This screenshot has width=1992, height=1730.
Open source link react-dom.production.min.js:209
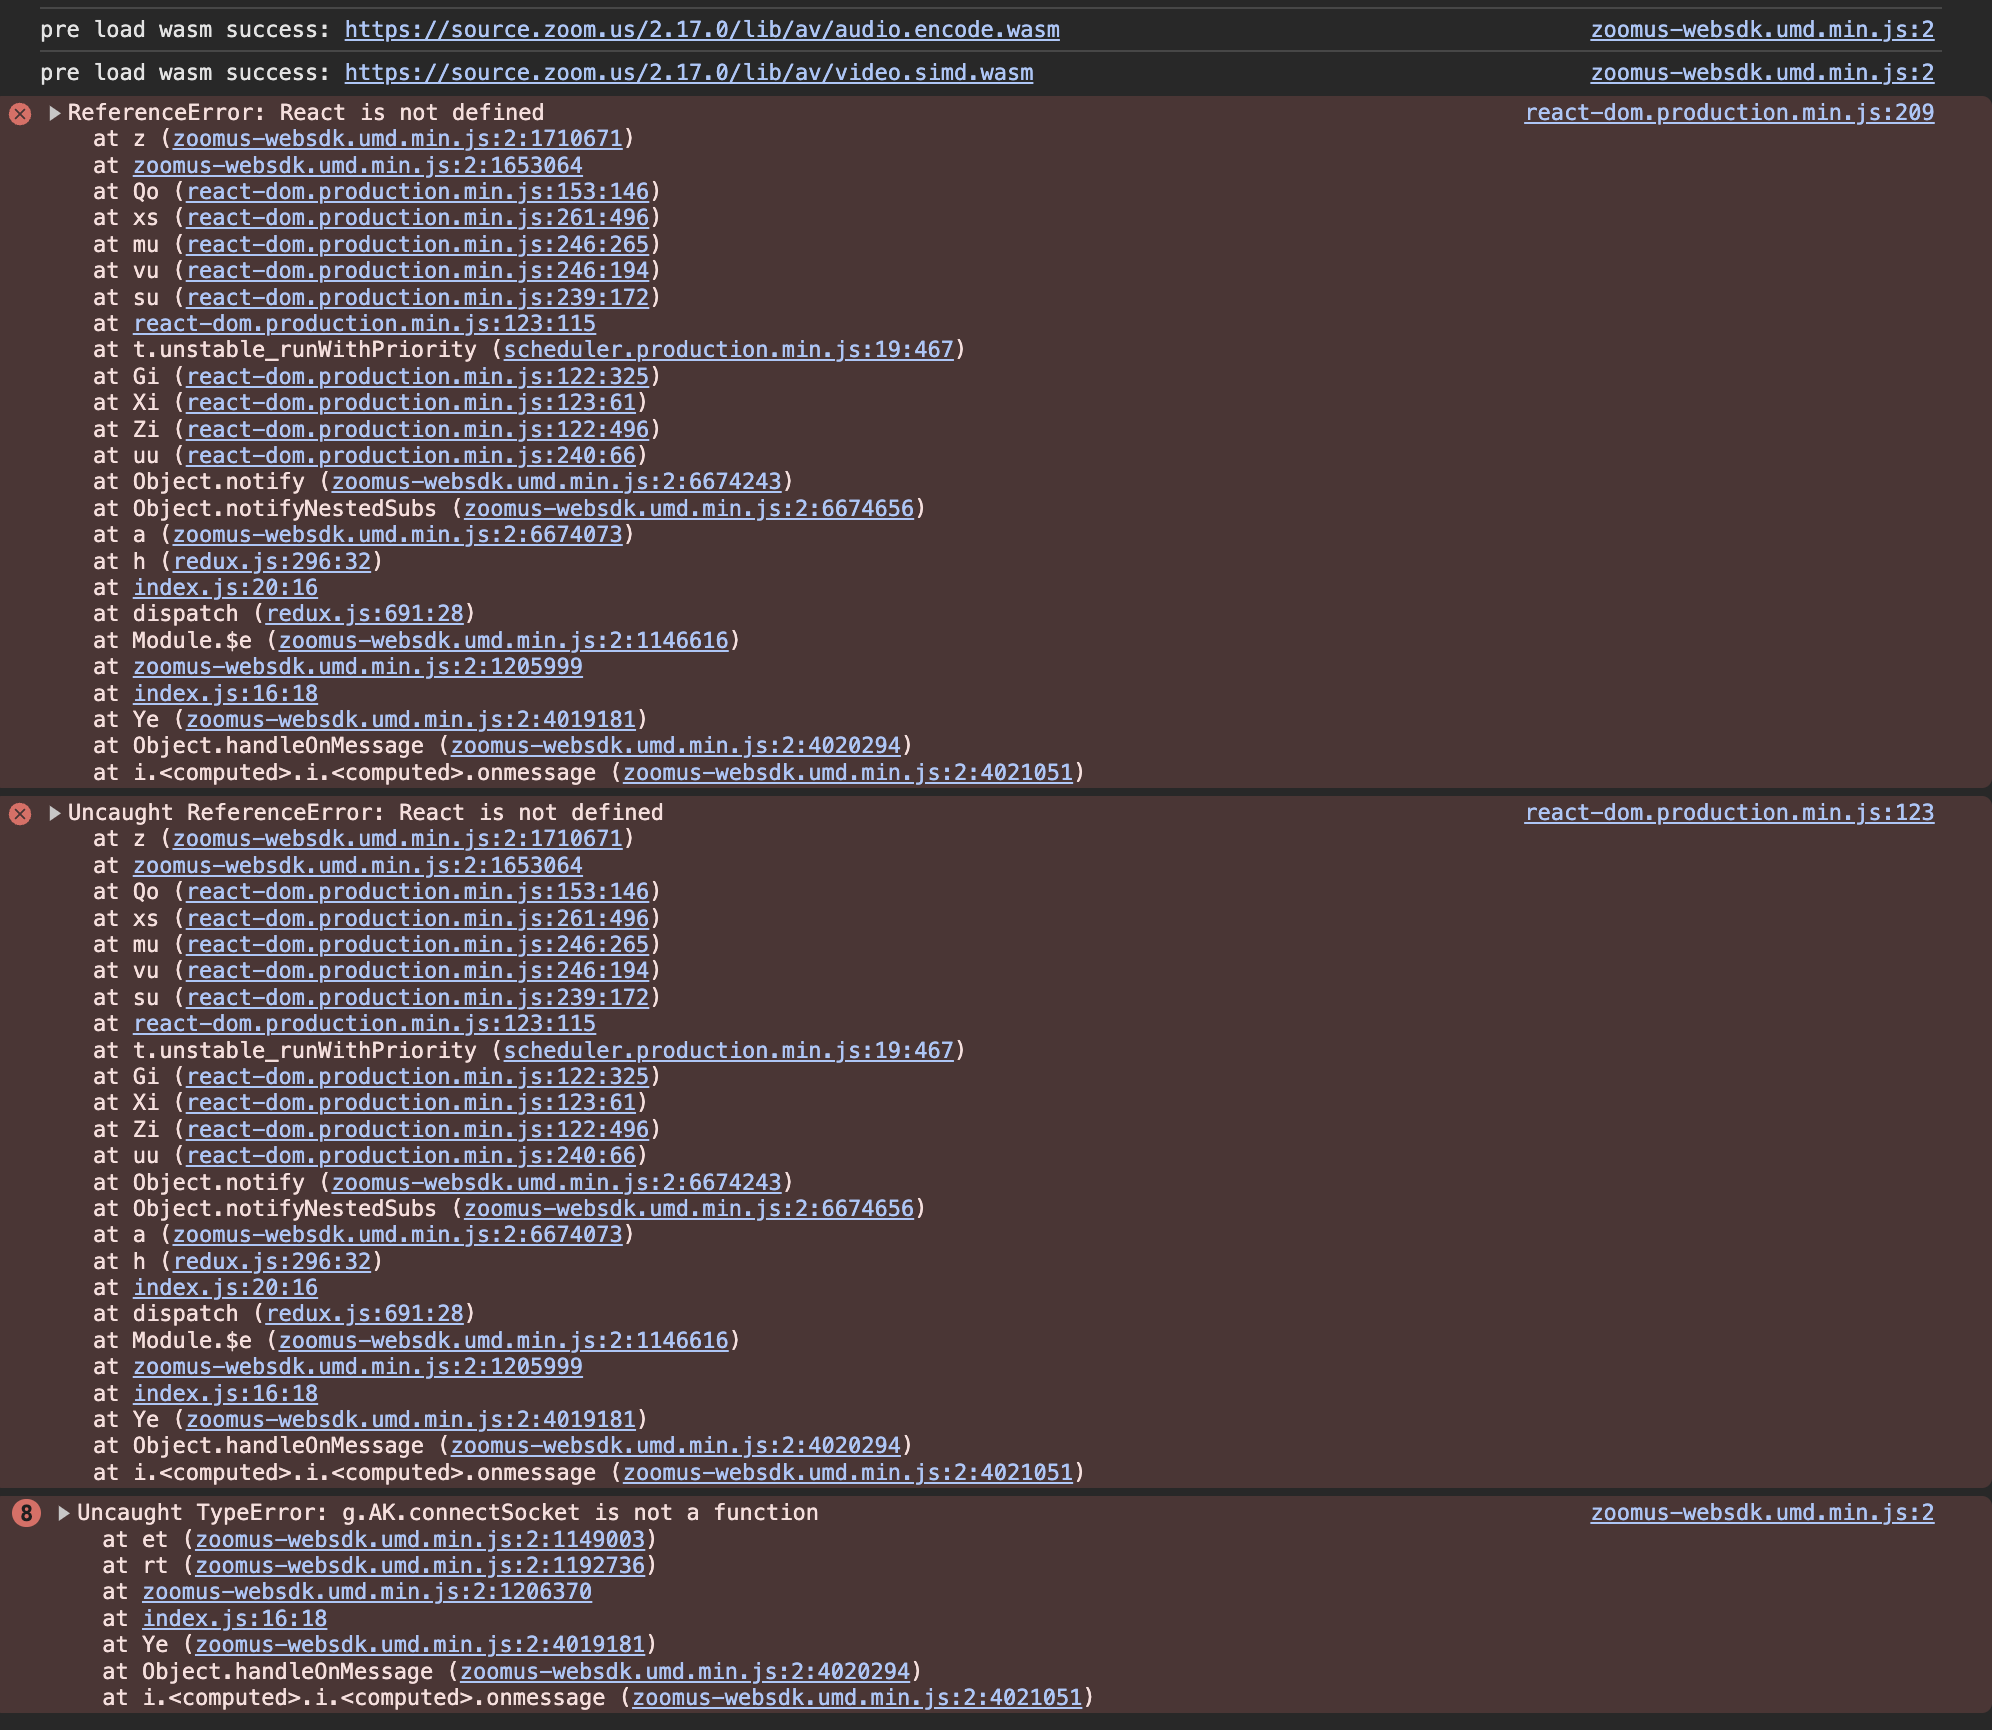(x=1729, y=113)
